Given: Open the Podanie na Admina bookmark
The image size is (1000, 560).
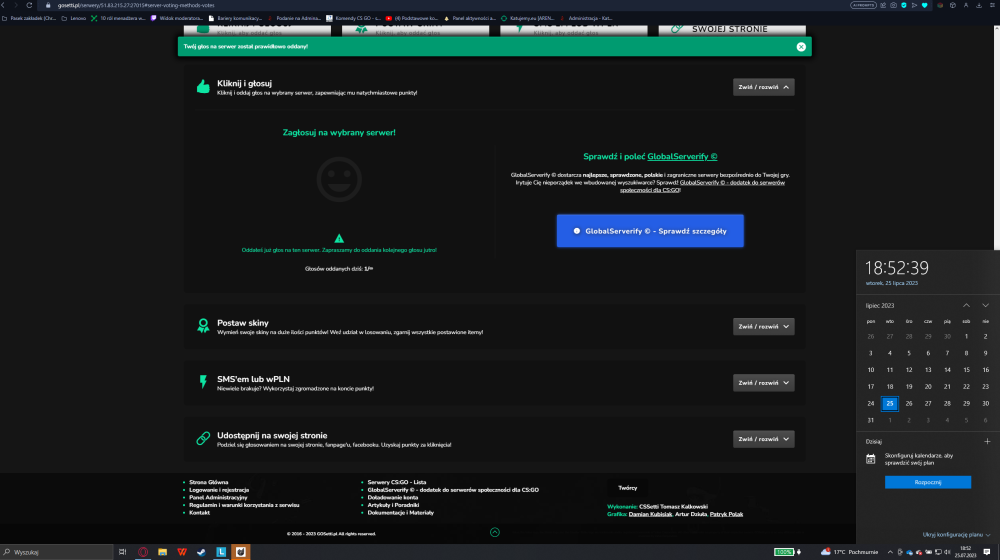Looking at the screenshot, I should 294,18.
